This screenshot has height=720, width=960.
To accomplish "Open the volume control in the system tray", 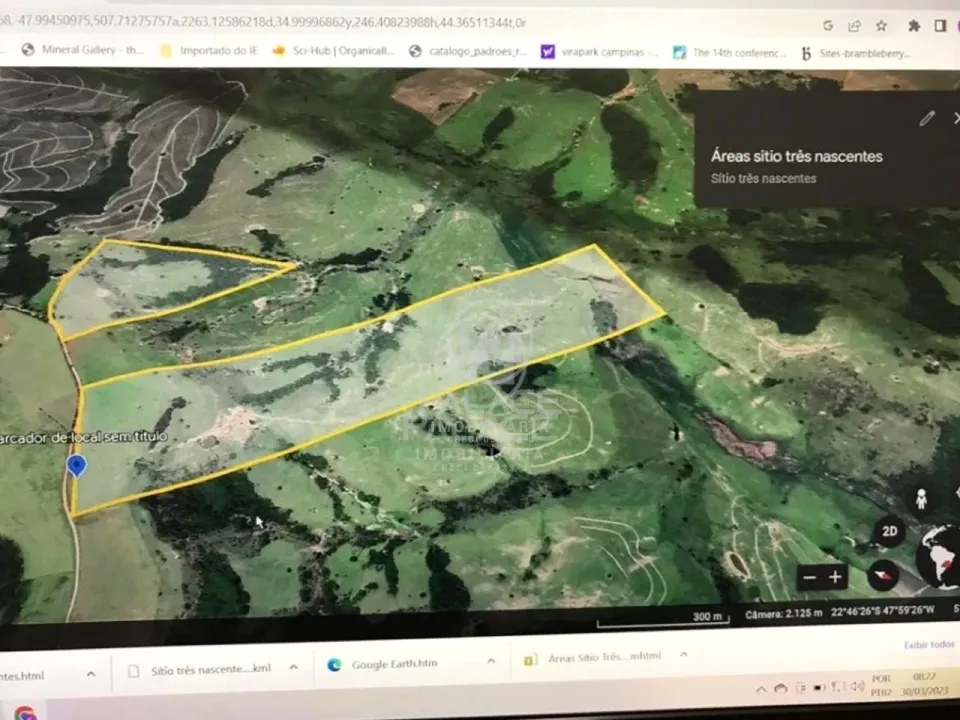I will tap(857, 686).
